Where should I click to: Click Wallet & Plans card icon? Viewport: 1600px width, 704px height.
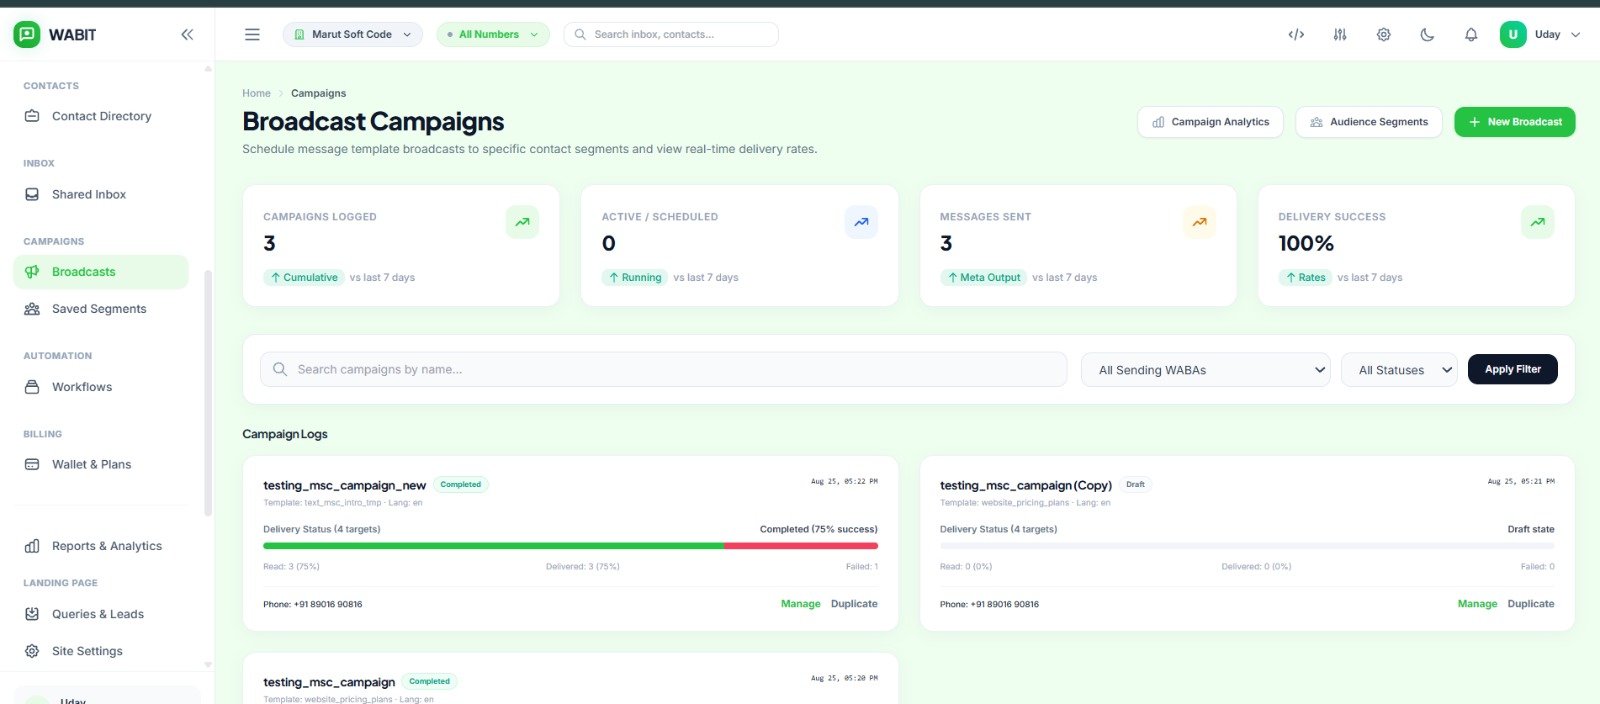click(32, 464)
